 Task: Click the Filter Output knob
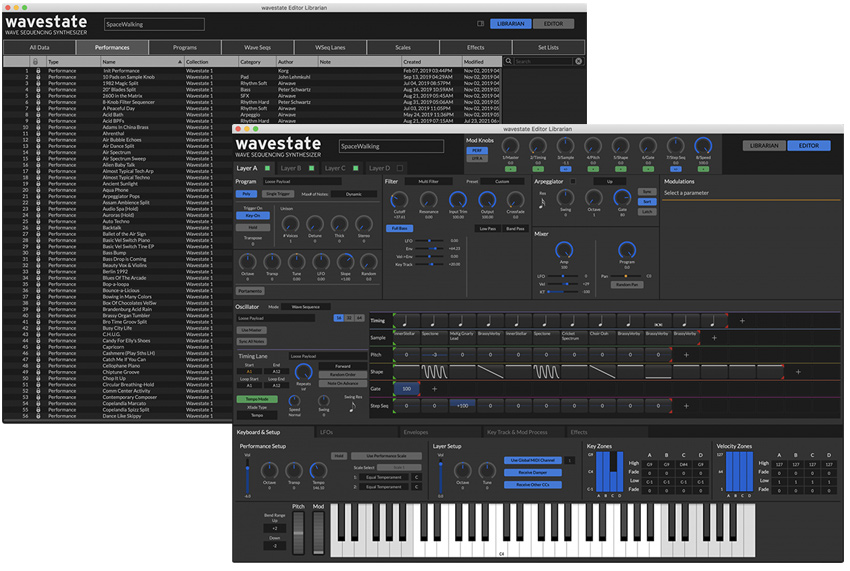tap(487, 200)
